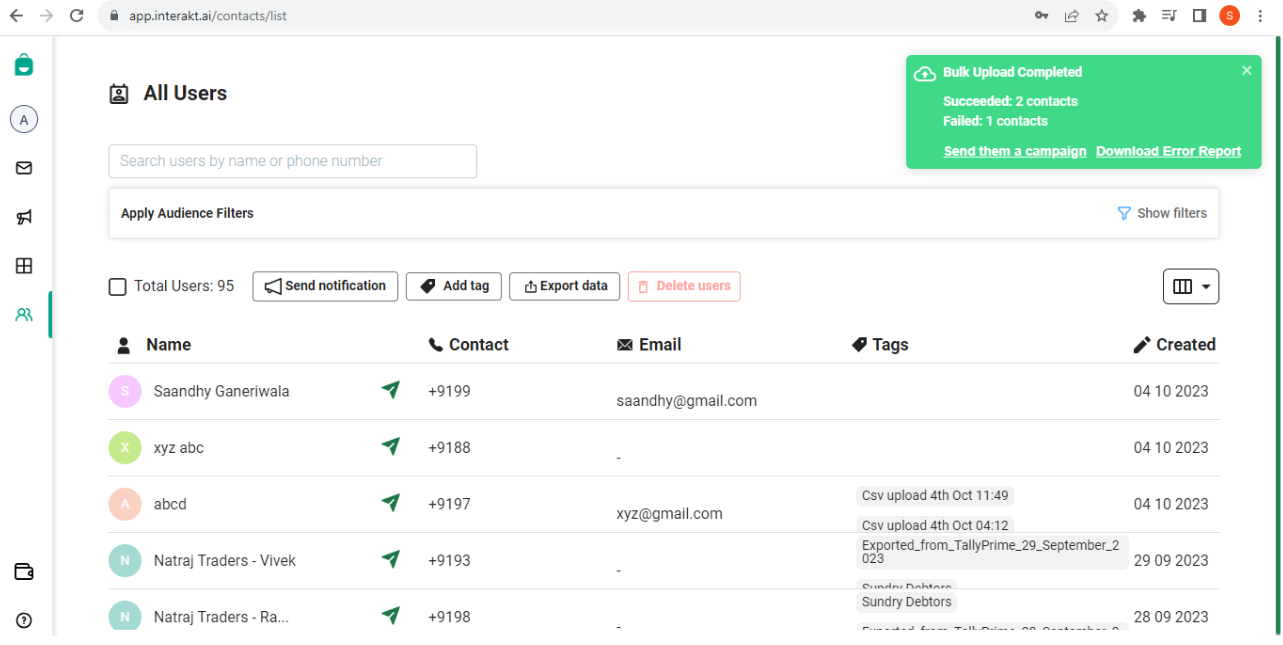1283x645 pixels.
Task: Bookmark the page with the star icon
Action: coord(1101,16)
